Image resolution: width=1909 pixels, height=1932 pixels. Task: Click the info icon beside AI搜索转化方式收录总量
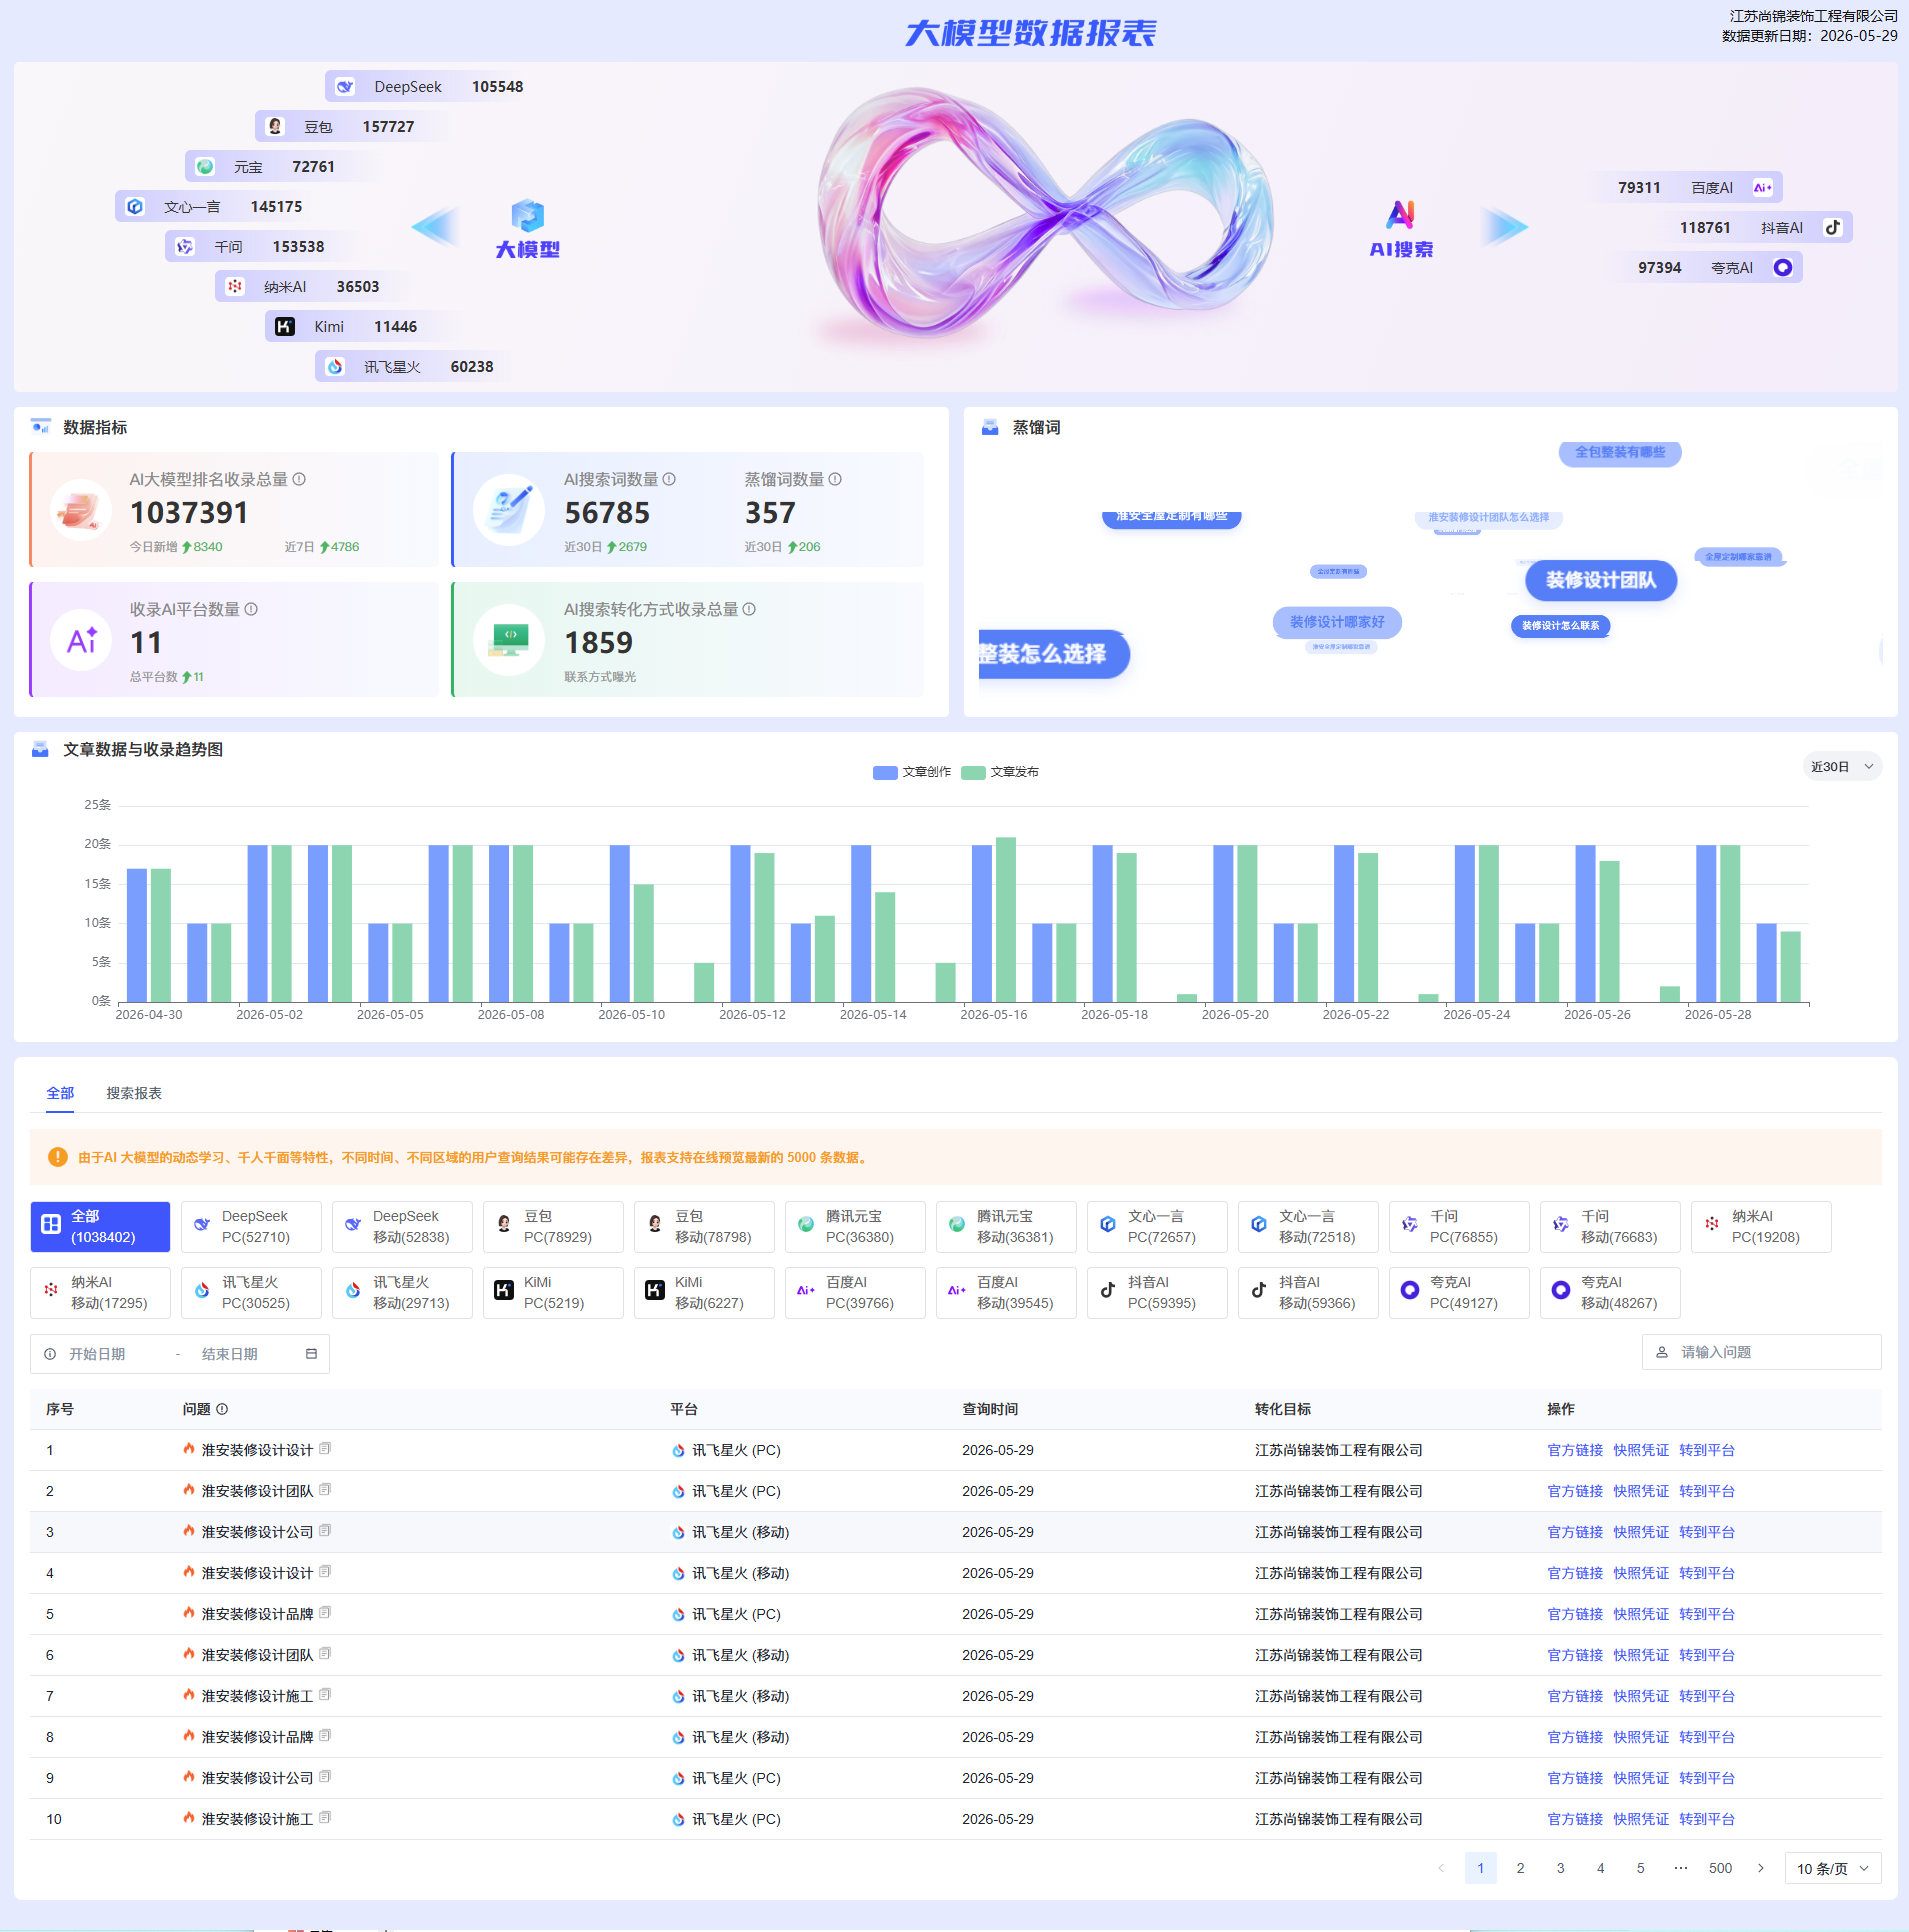749,609
